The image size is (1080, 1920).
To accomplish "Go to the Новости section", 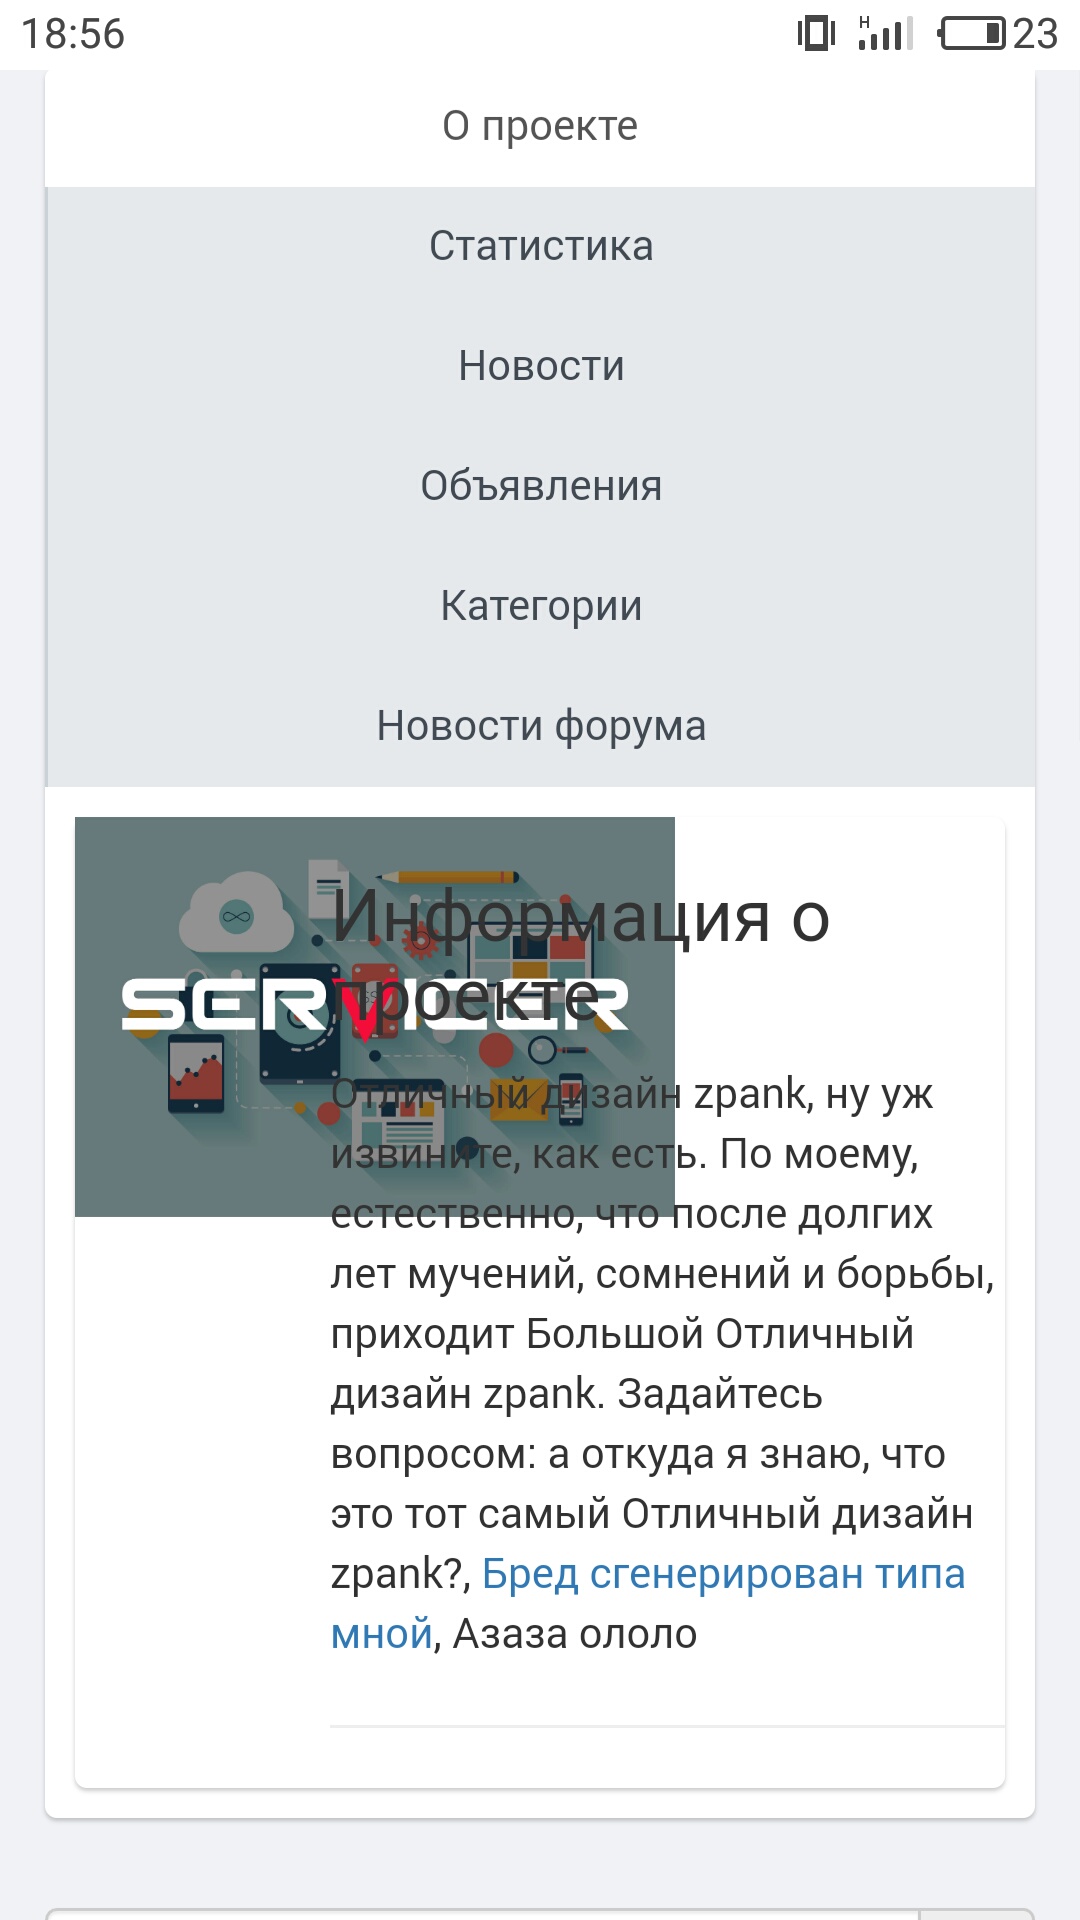I will [540, 366].
